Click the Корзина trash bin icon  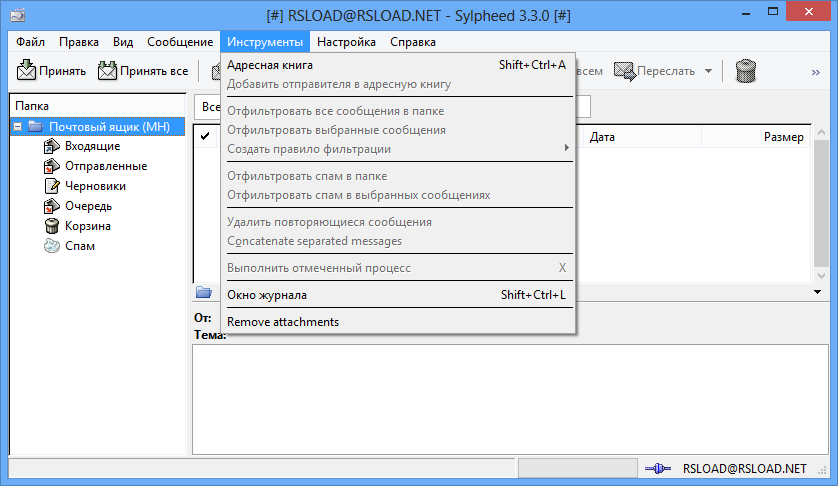click(51, 226)
